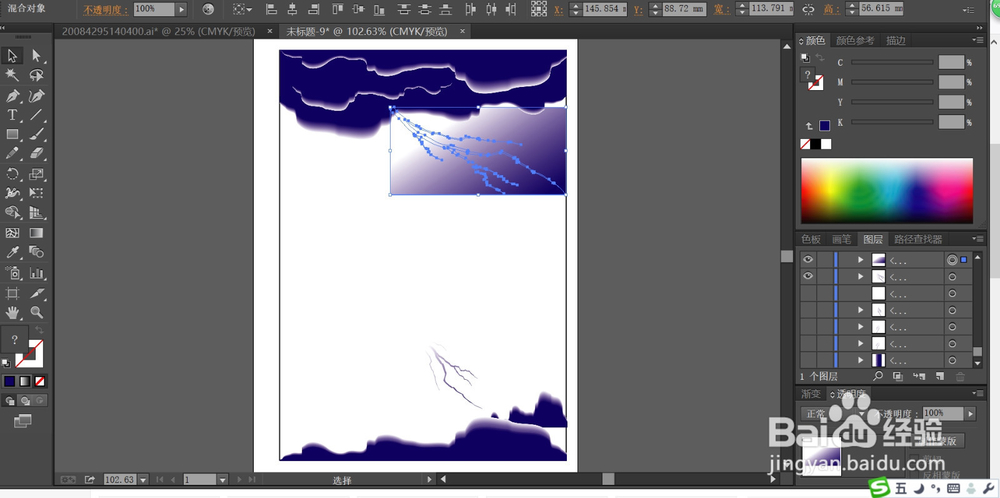Select the Symbol Sprayer tool

[x=12, y=273]
